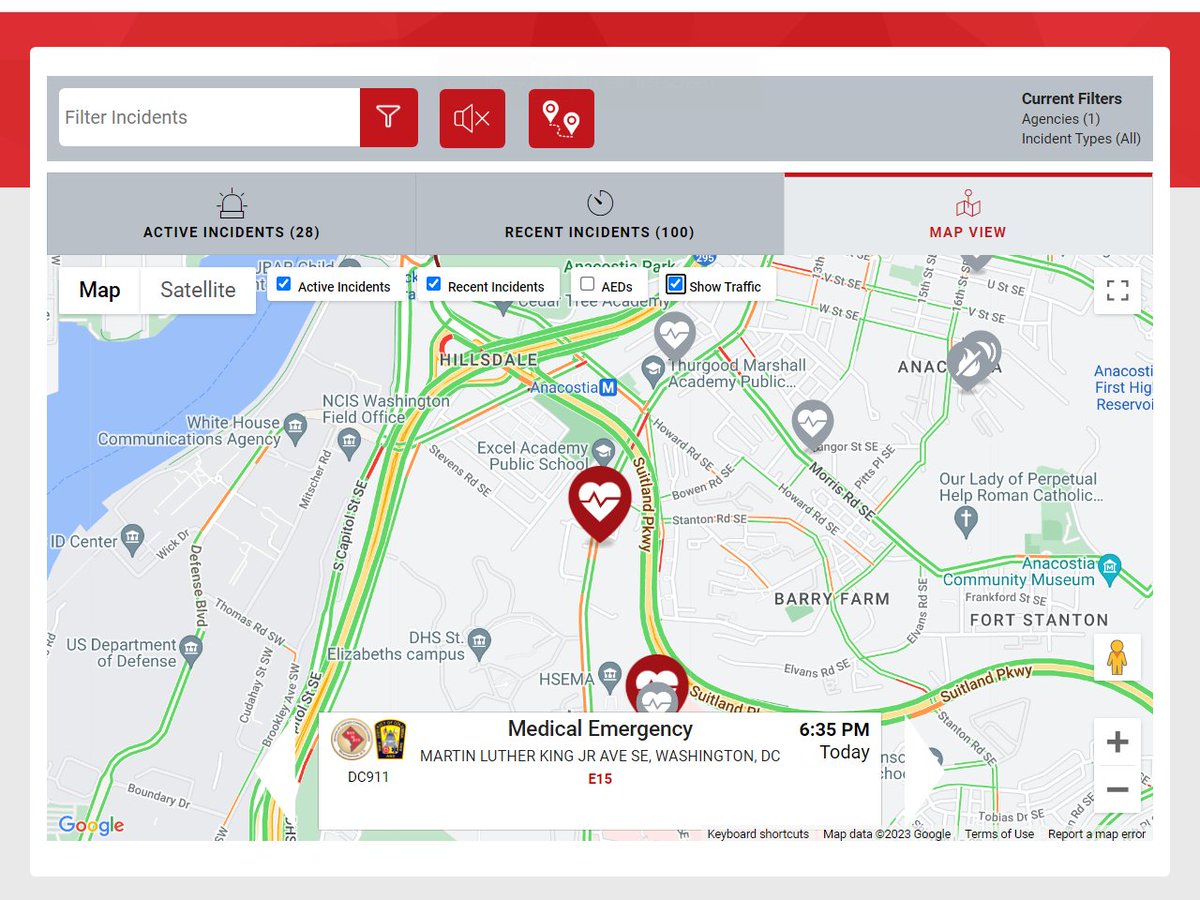Click the Anacostia Metro station icon
The image size is (1200, 900).
tap(607, 387)
